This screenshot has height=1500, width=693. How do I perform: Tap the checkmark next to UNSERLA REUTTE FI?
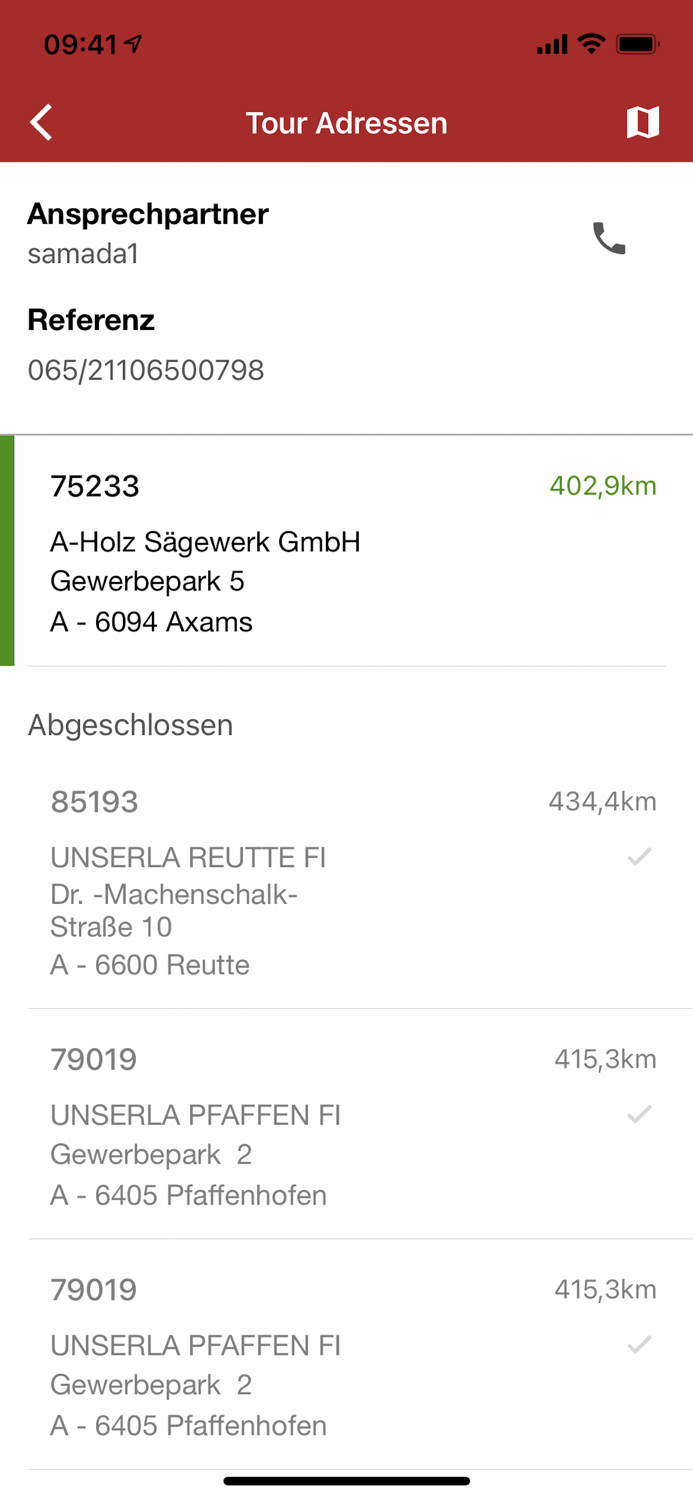pos(638,856)
